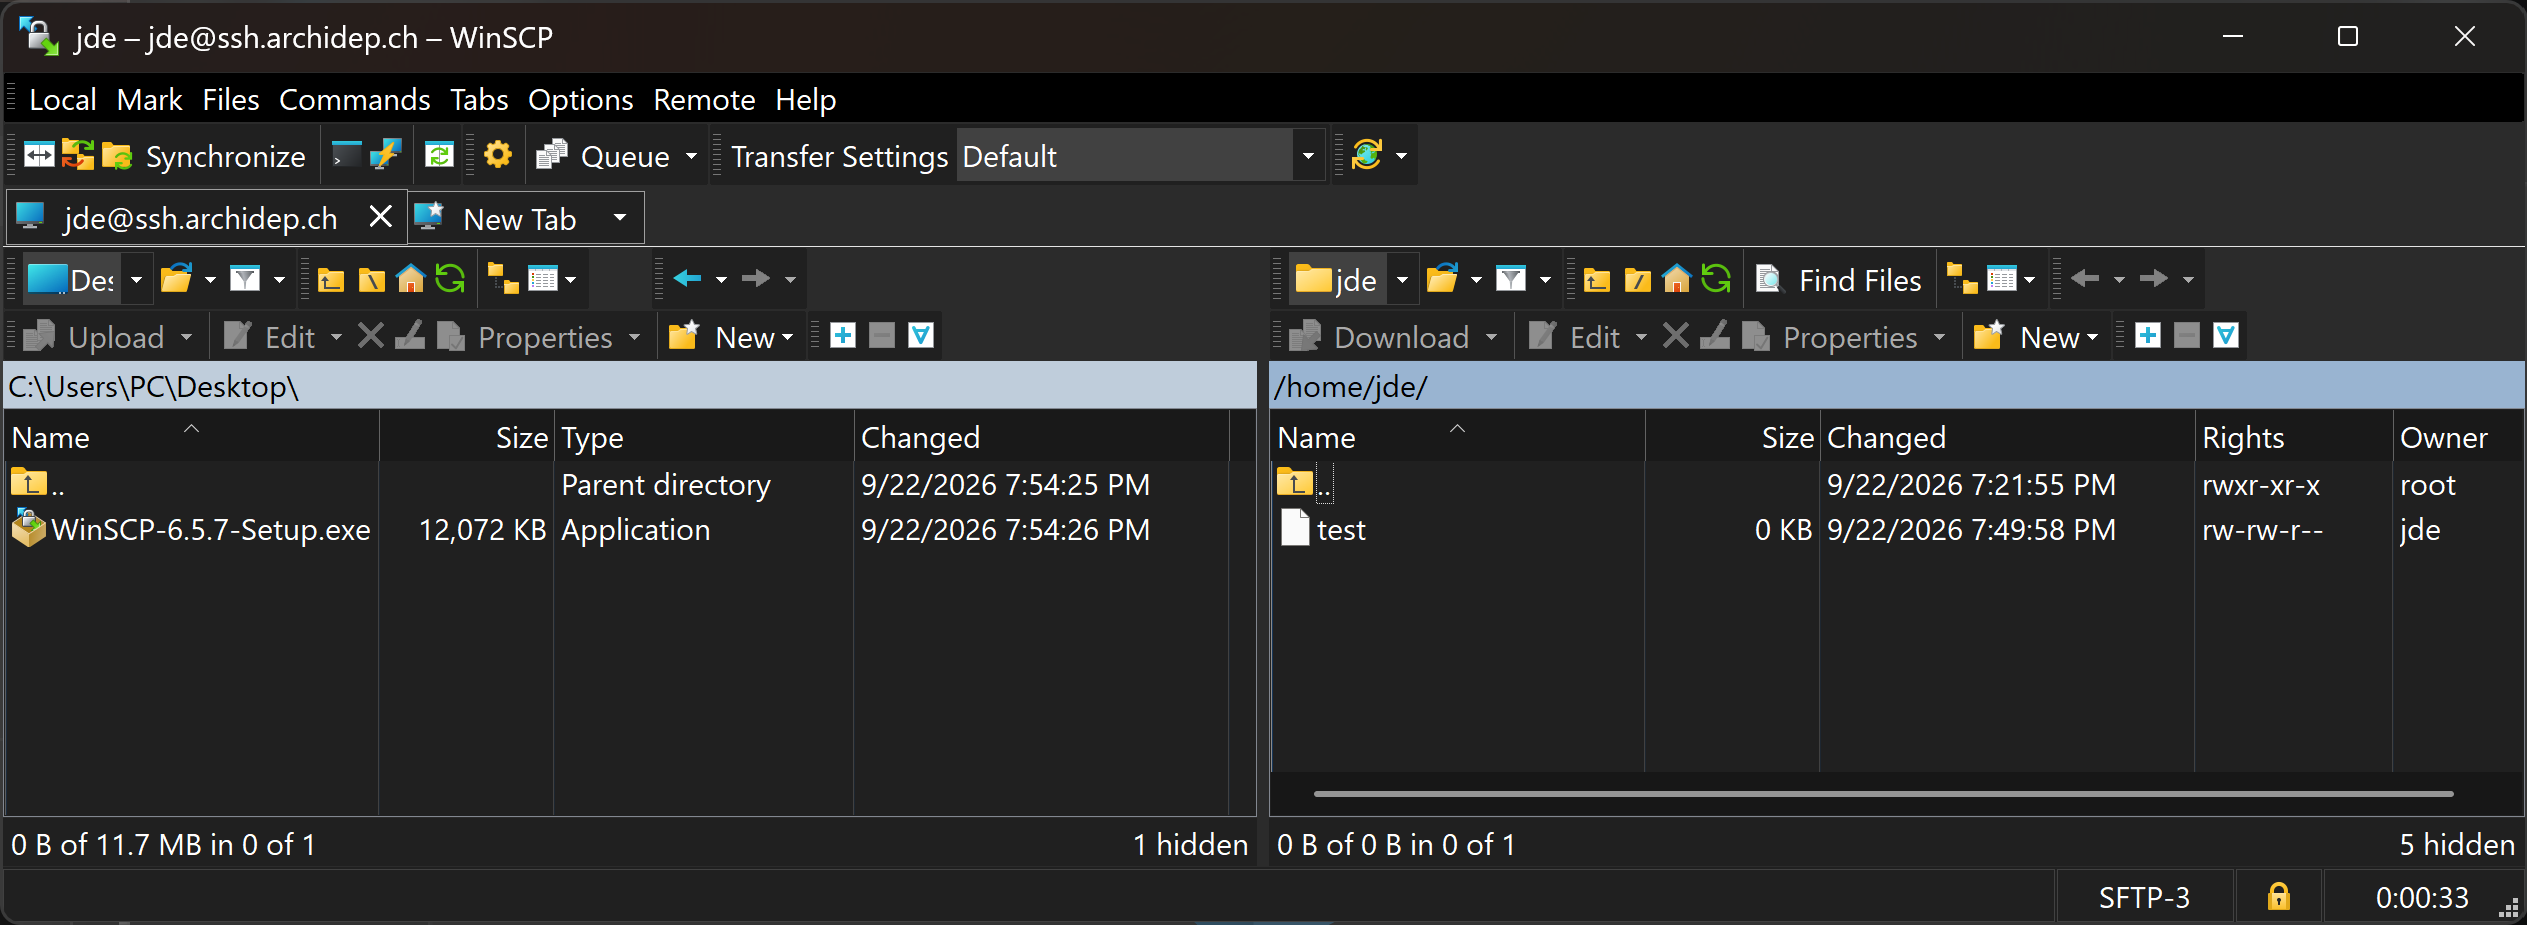Expand the Queue dropdown arrow
The height and width of the screenshot is (925, 2527).
691,156
